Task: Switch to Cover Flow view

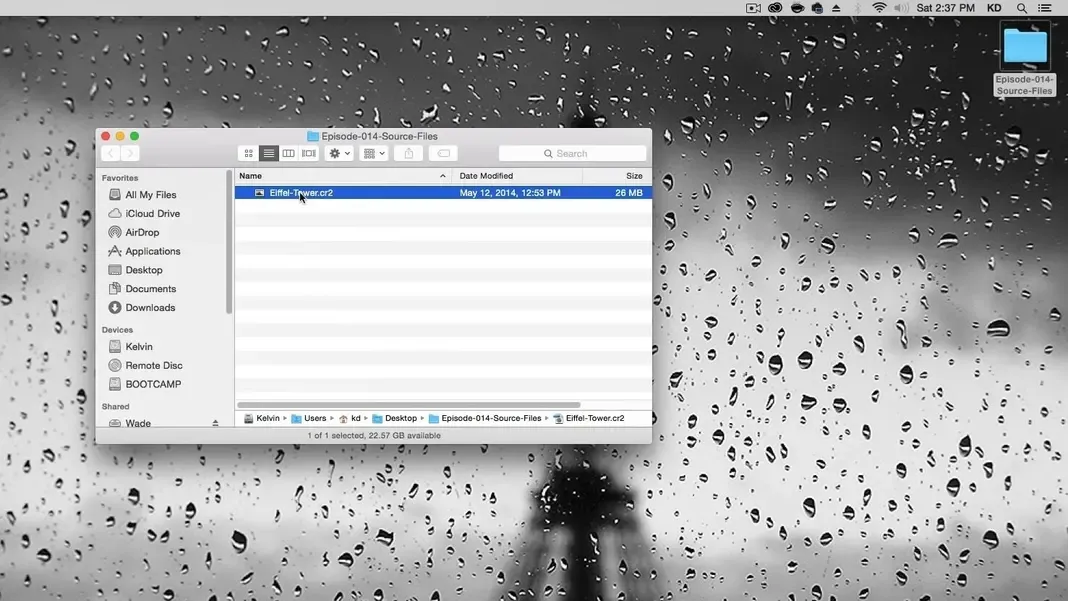Action: [308, 153]
